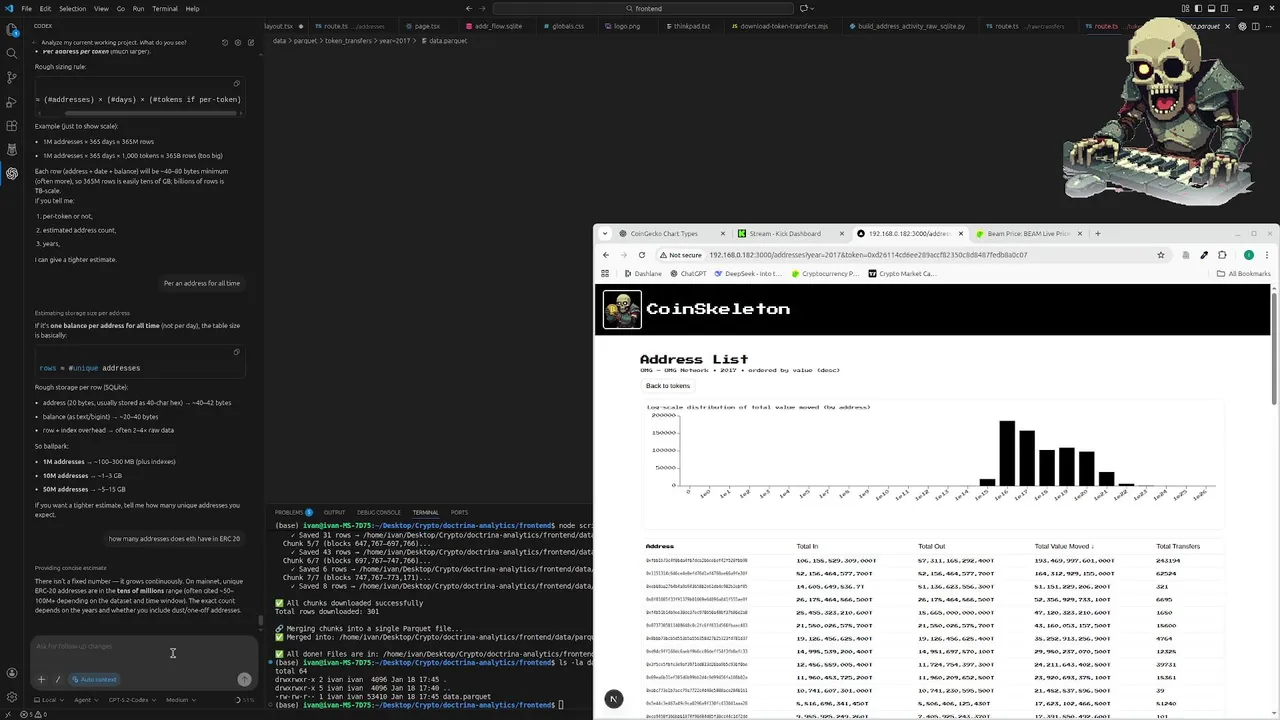Open the Chrome tab search chevron
Screen dimensions: 1280x720
(605, 234)
